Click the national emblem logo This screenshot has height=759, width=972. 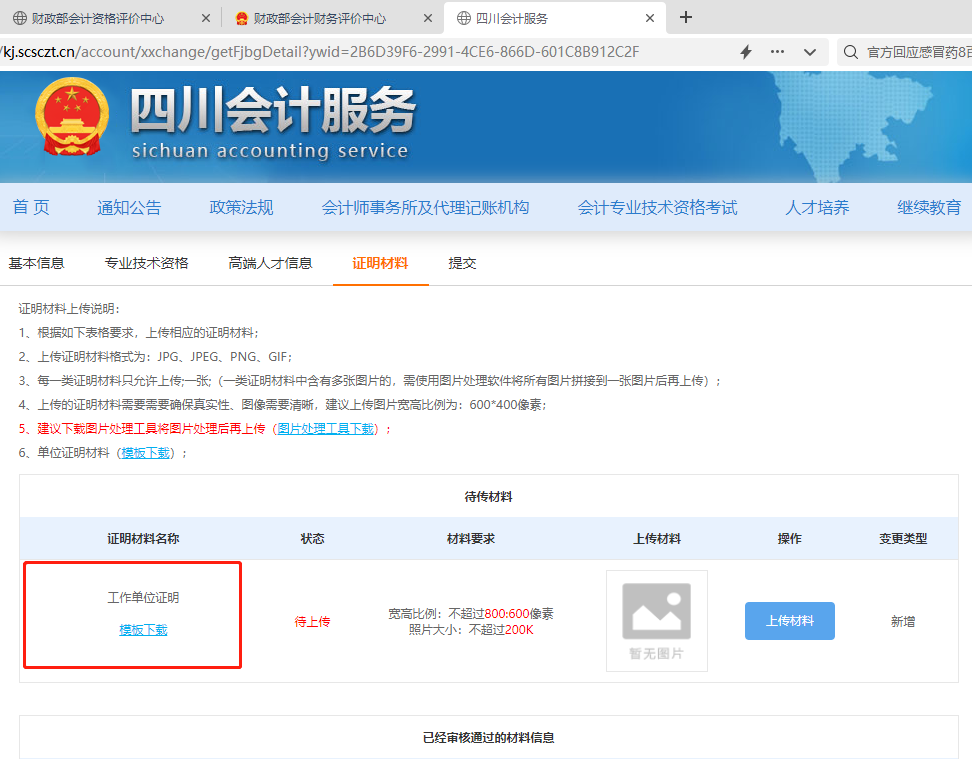point(72,116)
